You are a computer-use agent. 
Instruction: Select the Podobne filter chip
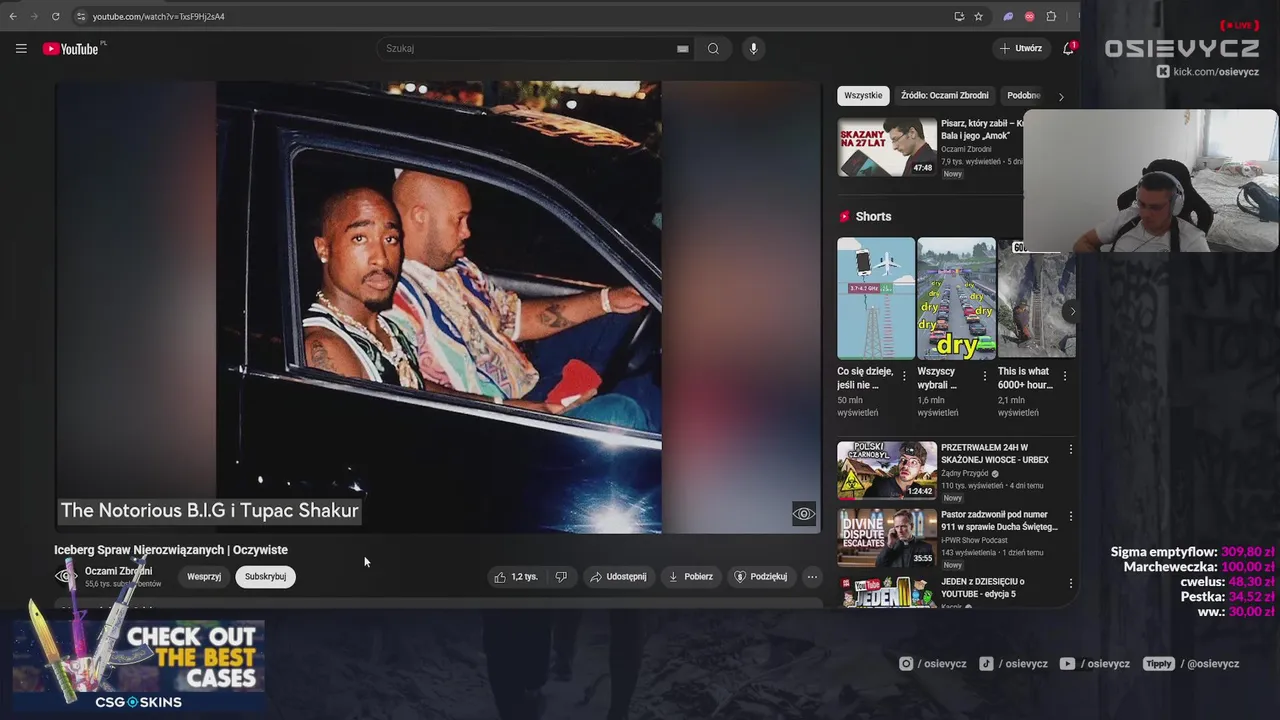point(1024,95)
